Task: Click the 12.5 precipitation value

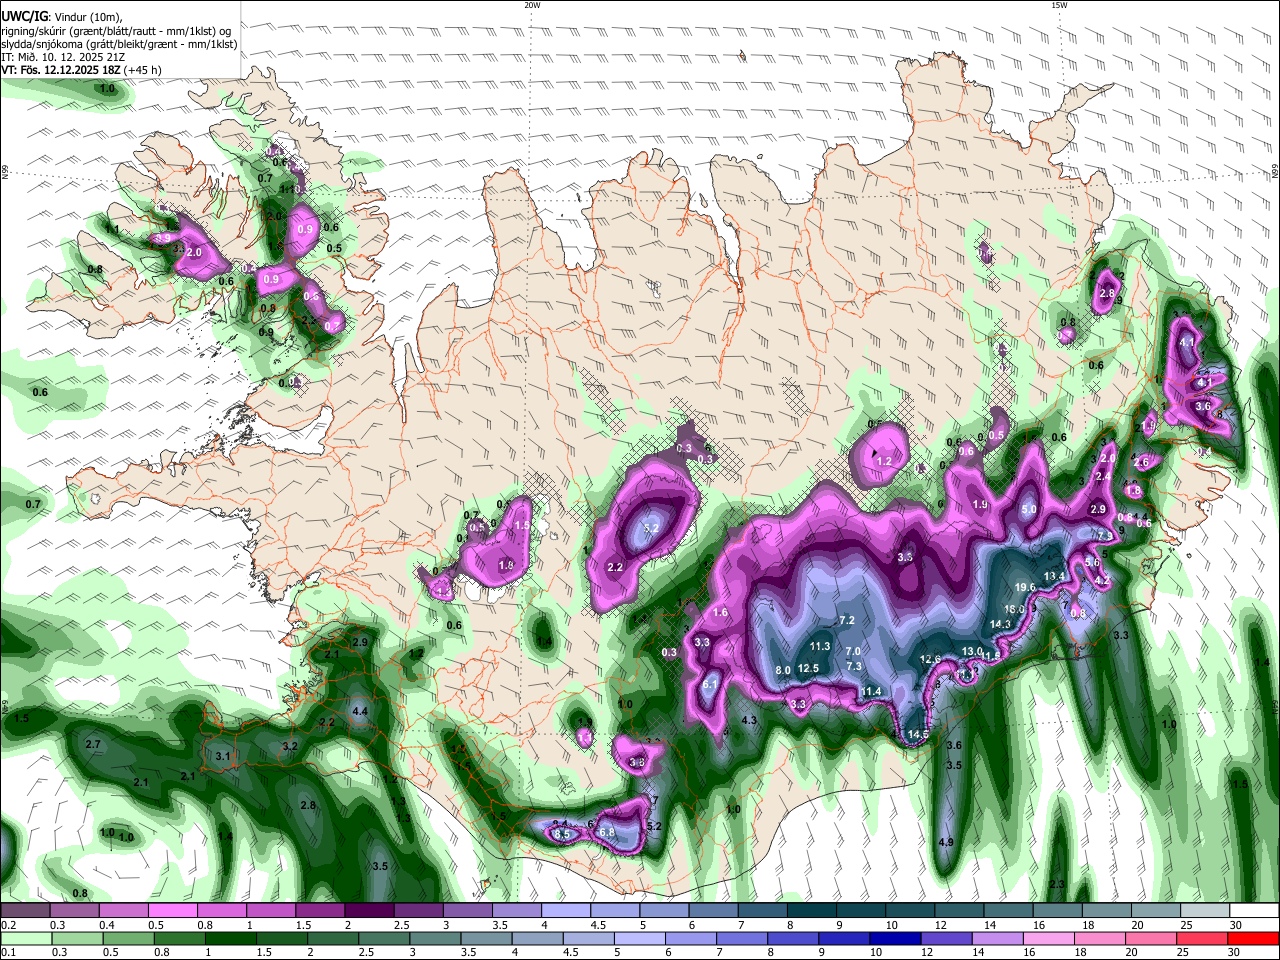Action: [x=808, y=668]
